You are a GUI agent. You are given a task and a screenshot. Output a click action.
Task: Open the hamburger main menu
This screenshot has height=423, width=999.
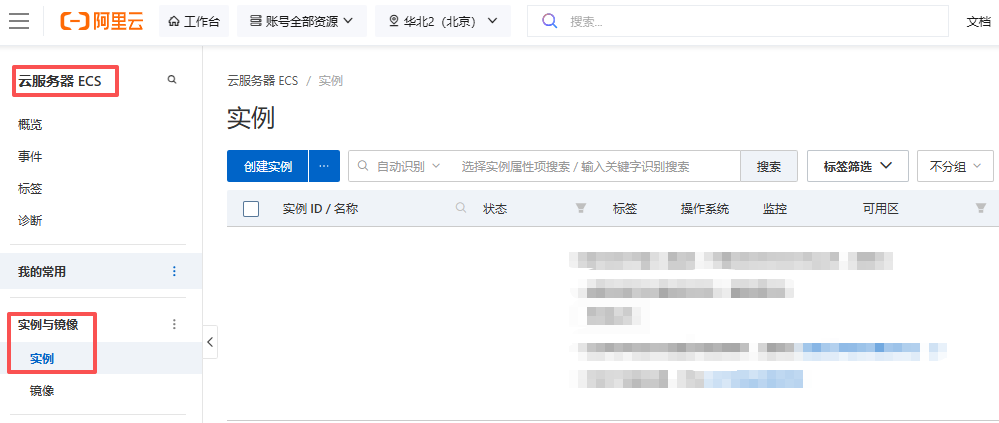pyautogui.click(x=19, y=21)
